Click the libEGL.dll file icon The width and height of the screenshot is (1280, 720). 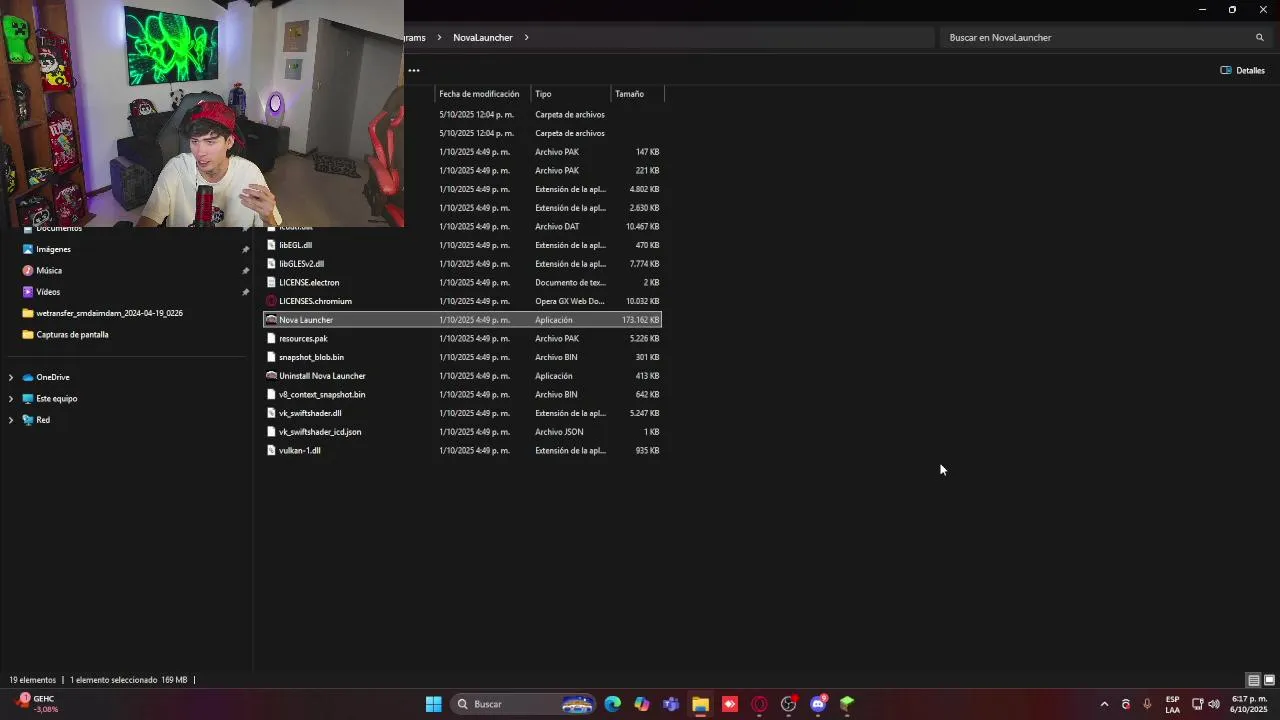pyautogui.click(x=271, y=245)
